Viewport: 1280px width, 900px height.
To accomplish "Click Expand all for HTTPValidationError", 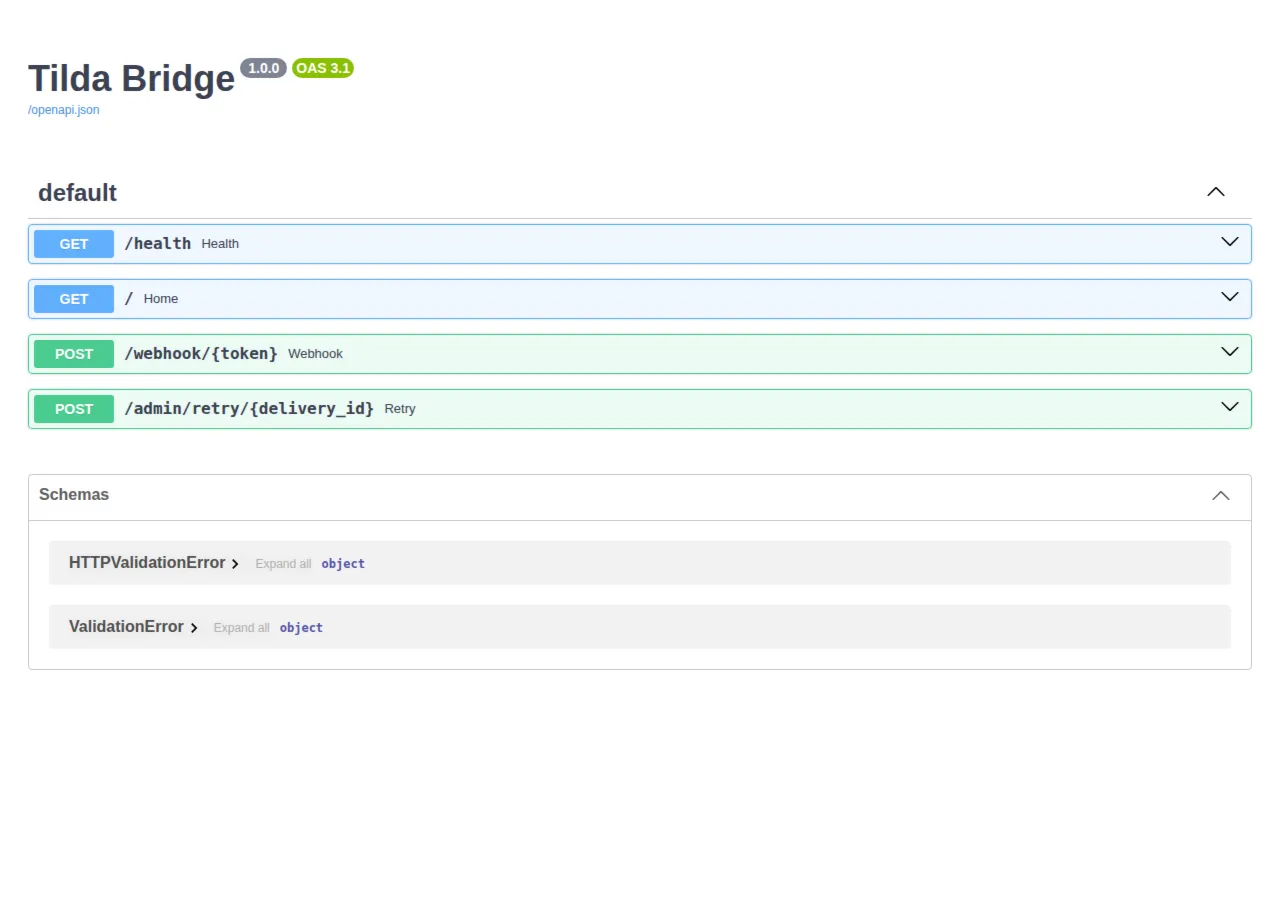I will click(x=283, y=564).
